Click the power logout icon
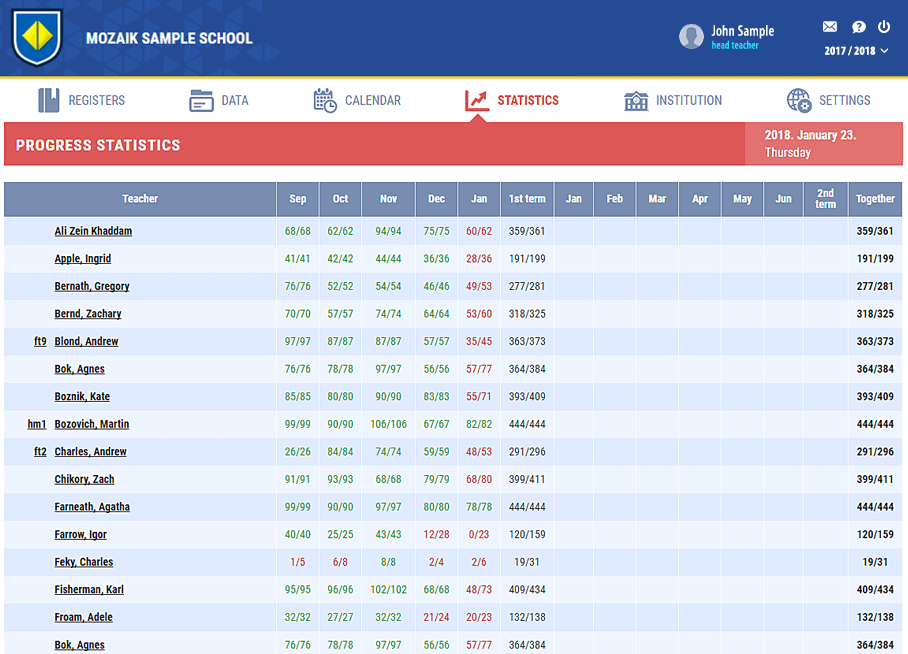Image resolution: width=908 pixels, height=654 pixels. [884, 27]
